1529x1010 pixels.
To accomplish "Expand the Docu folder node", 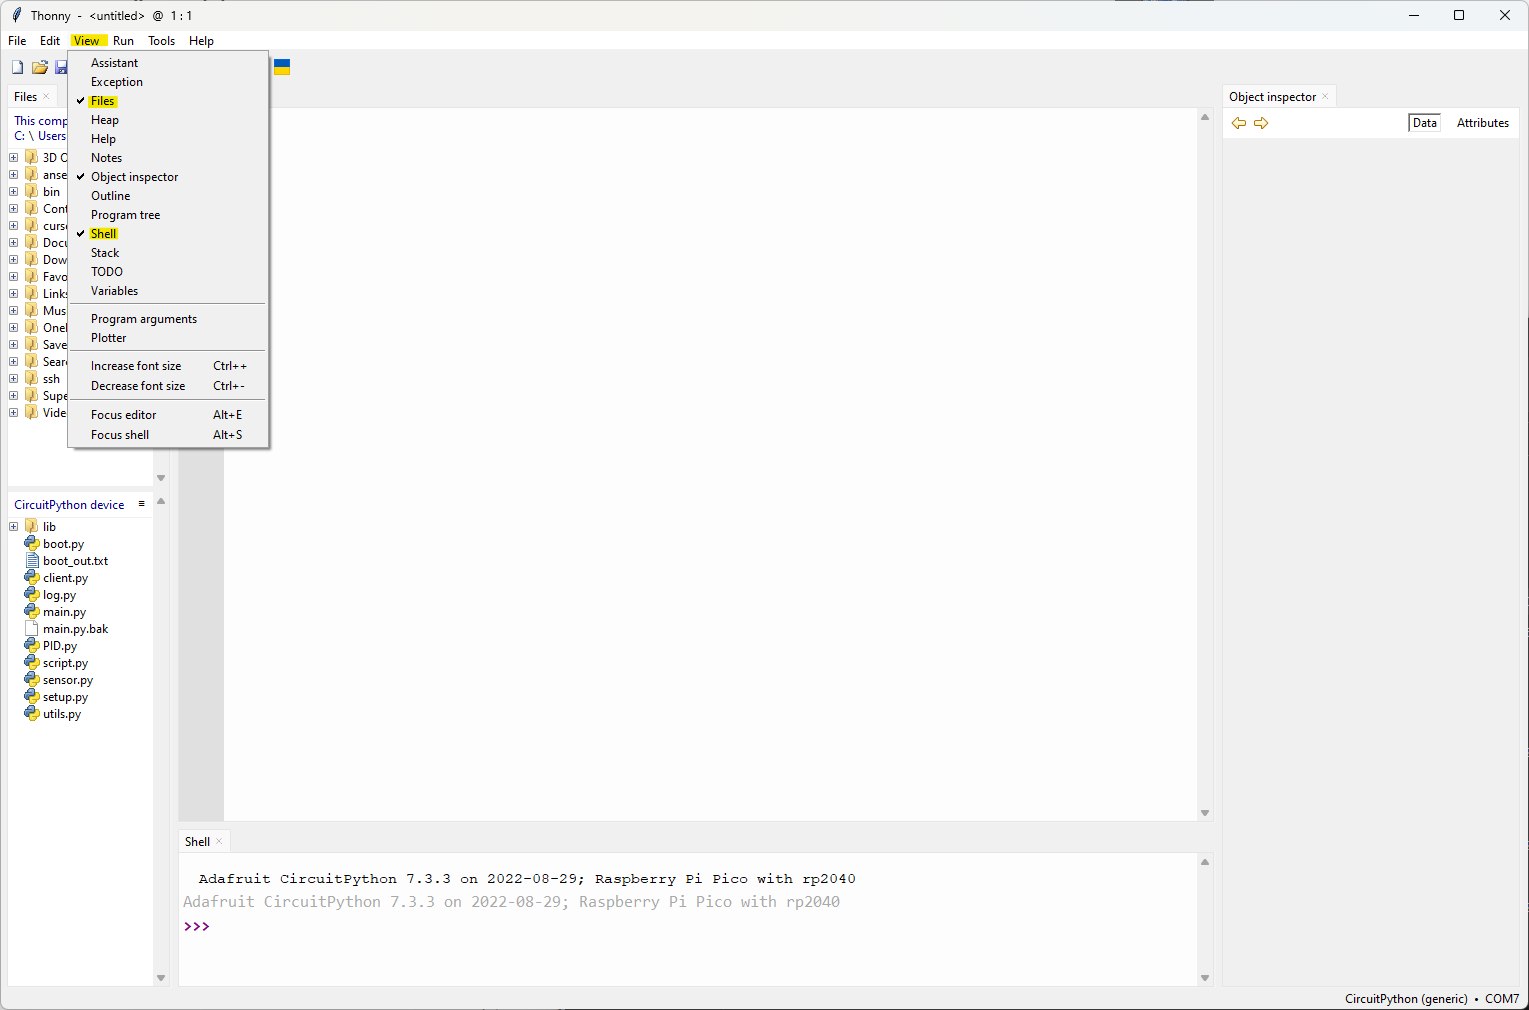I will (x=14, y=242).
